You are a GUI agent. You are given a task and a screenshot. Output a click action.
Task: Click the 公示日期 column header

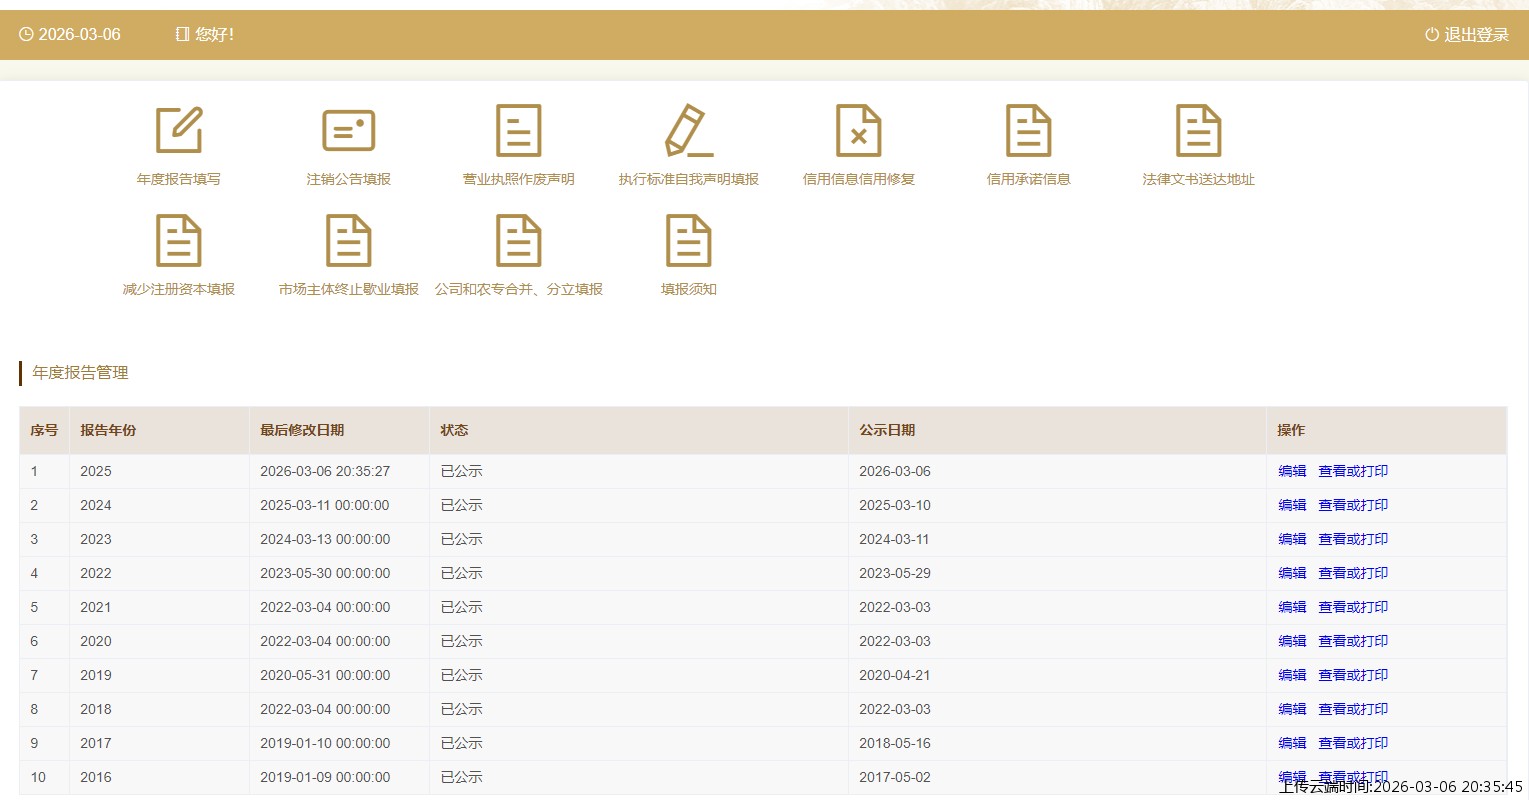coord(887,430)
